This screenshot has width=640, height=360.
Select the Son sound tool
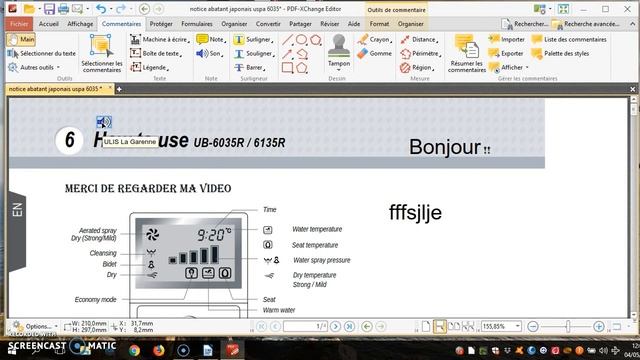coord(209,53)
